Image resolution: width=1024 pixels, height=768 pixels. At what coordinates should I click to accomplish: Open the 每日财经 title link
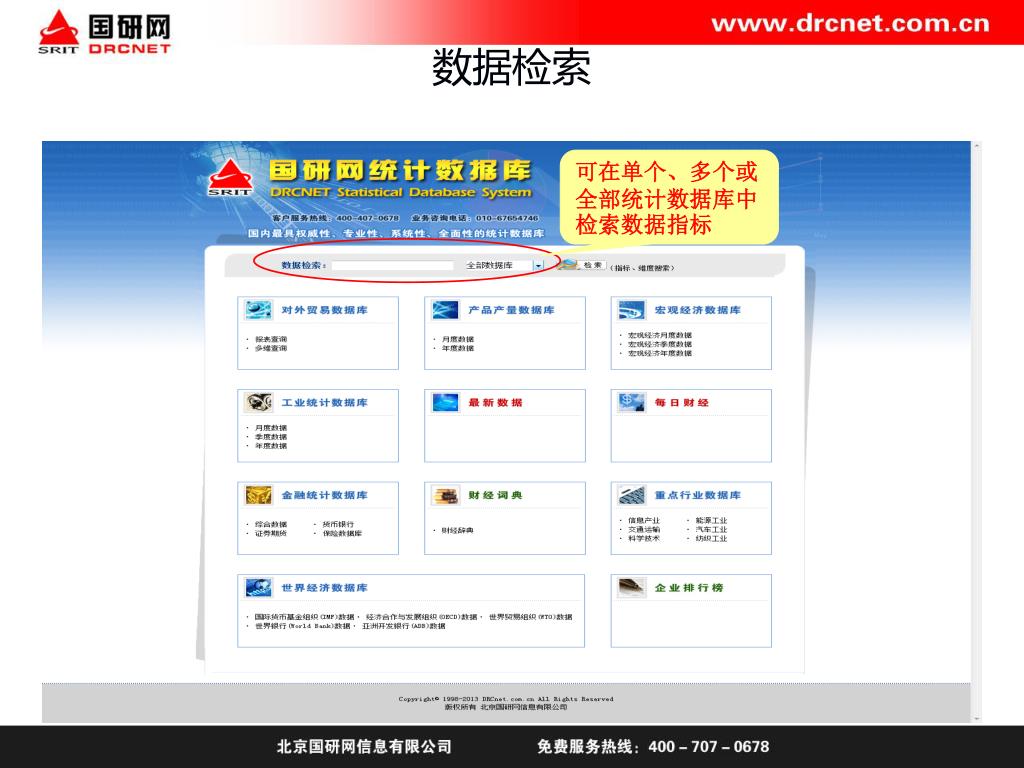pyautogui.click(x=682, y=403)
